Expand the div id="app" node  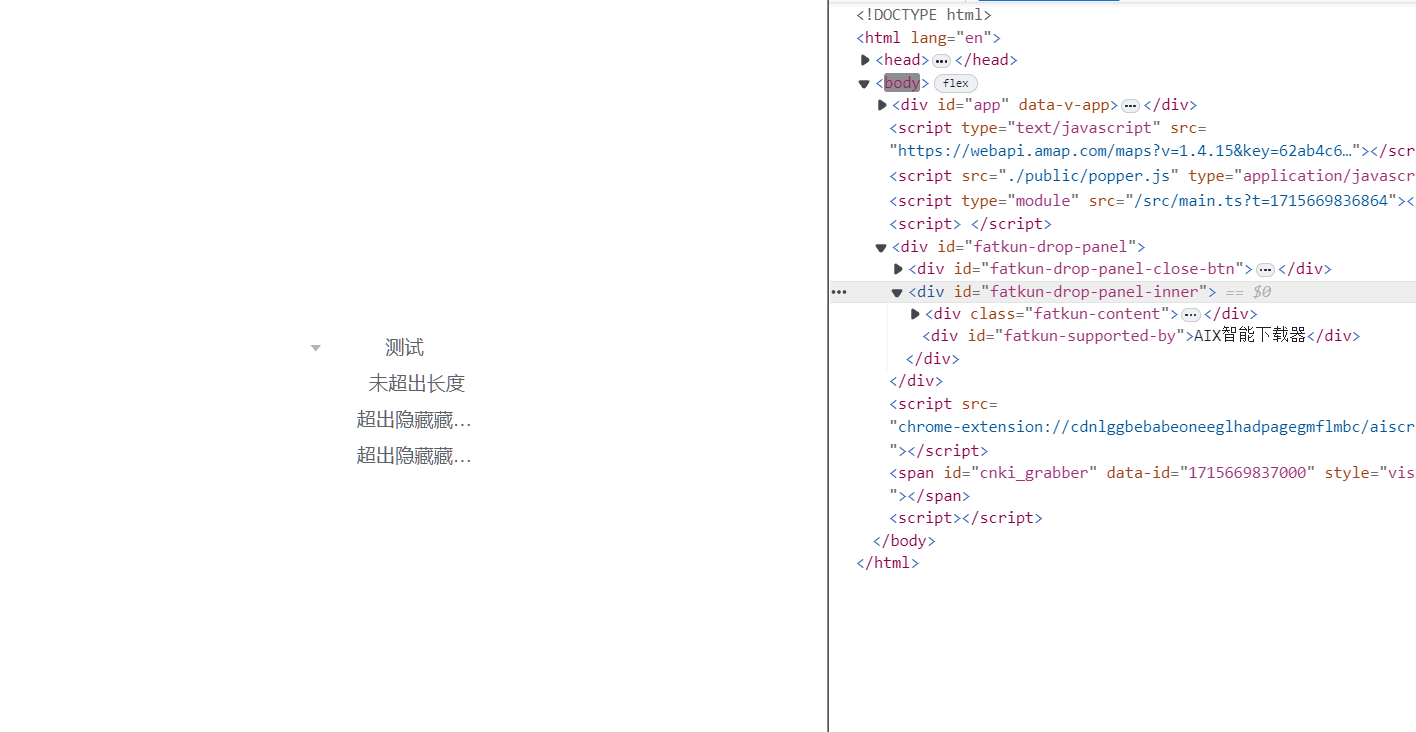pyautogui.click(x=882, y=105)
